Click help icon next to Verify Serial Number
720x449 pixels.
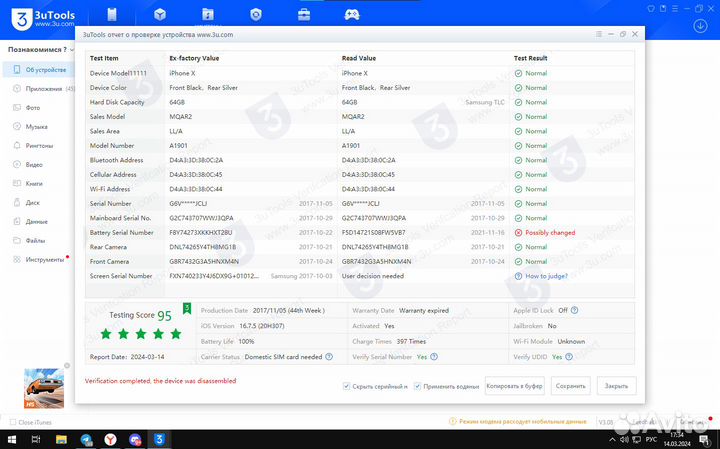(x=434, y=357)
